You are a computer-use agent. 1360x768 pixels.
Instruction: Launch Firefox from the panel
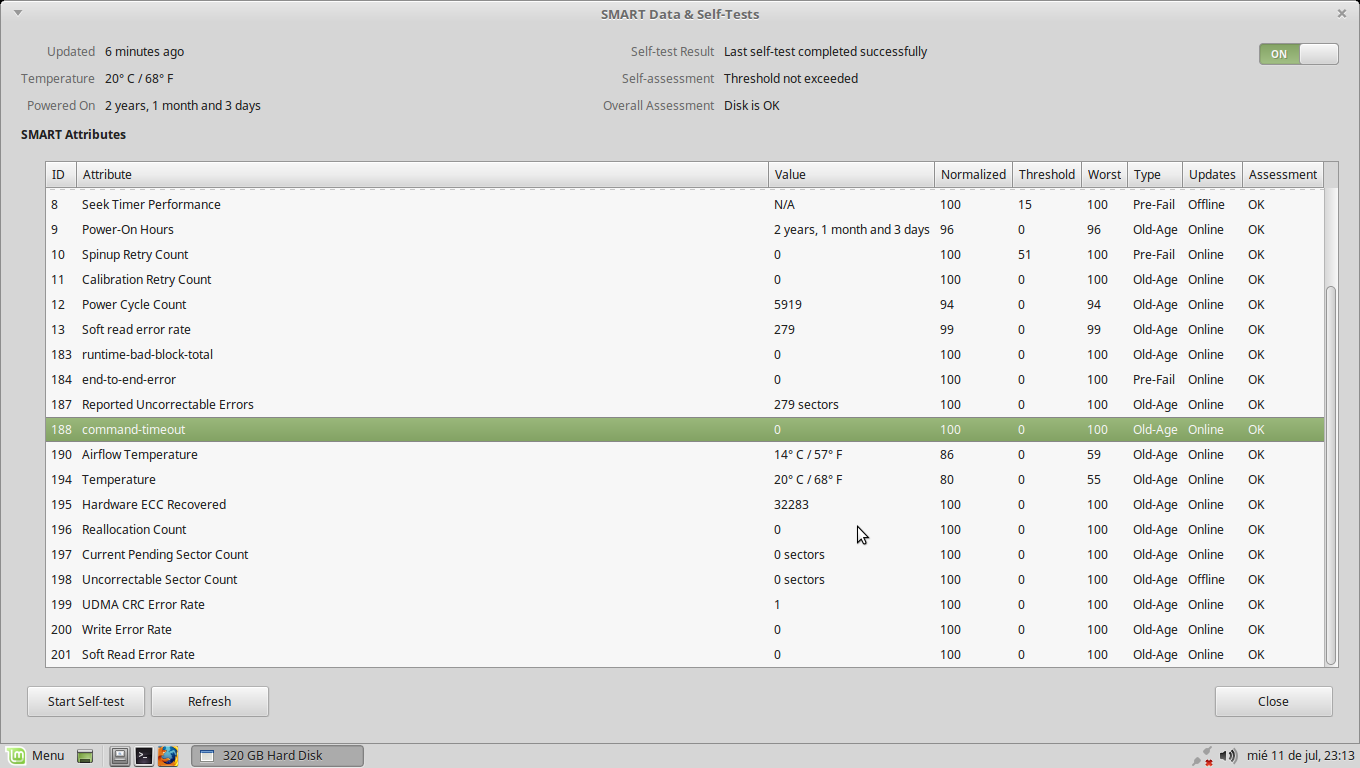click(x=167, y=756)
